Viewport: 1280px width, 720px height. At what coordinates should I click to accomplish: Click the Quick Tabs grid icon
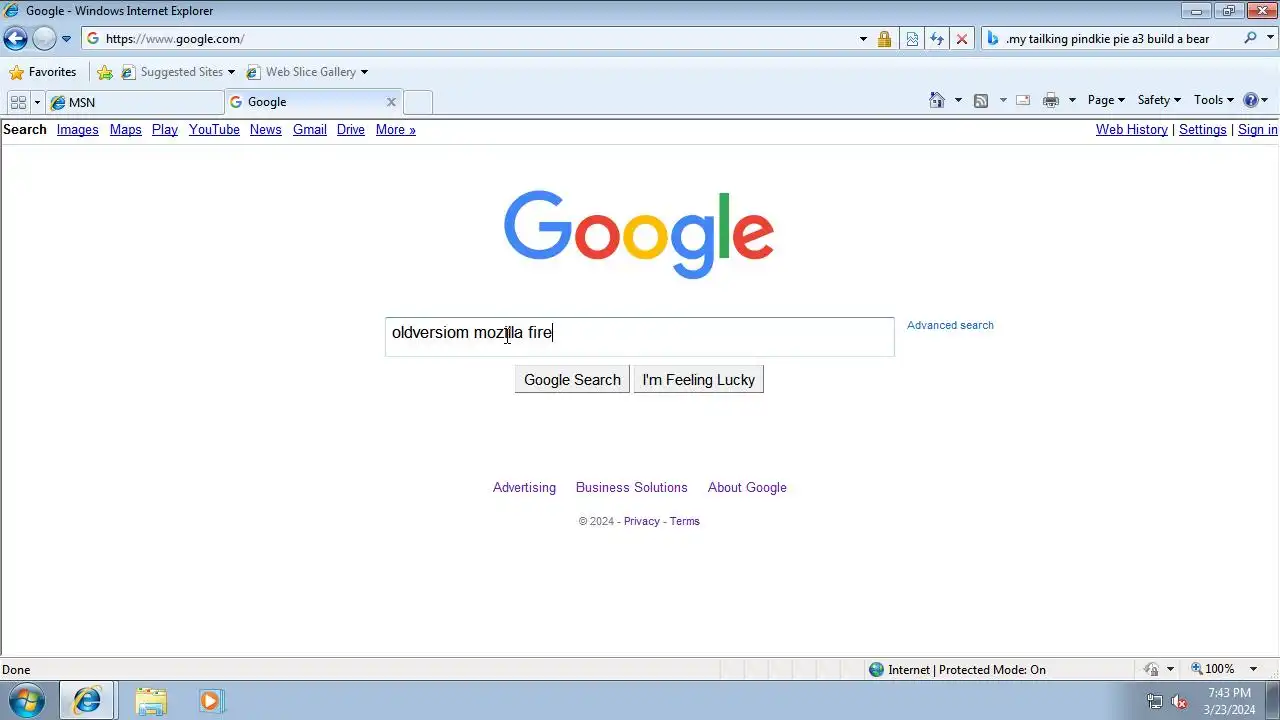[x=18, y=102]
